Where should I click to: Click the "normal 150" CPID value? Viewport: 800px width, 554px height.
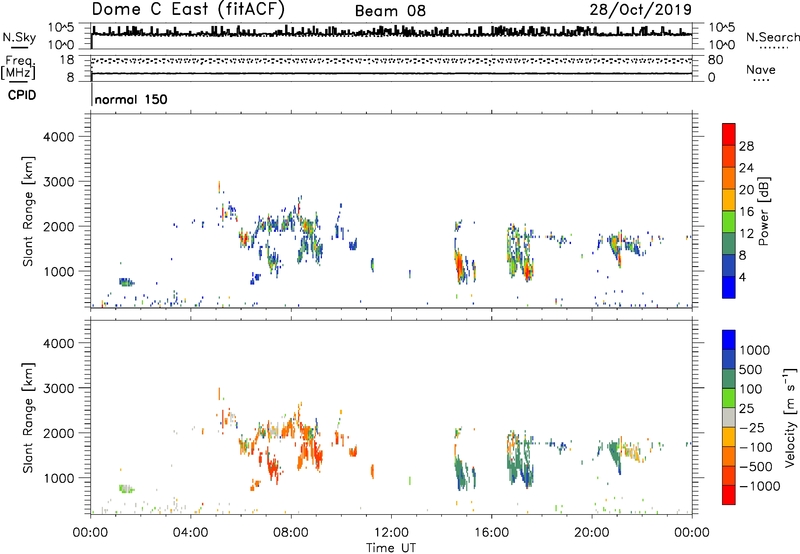[x=131, y=99]
